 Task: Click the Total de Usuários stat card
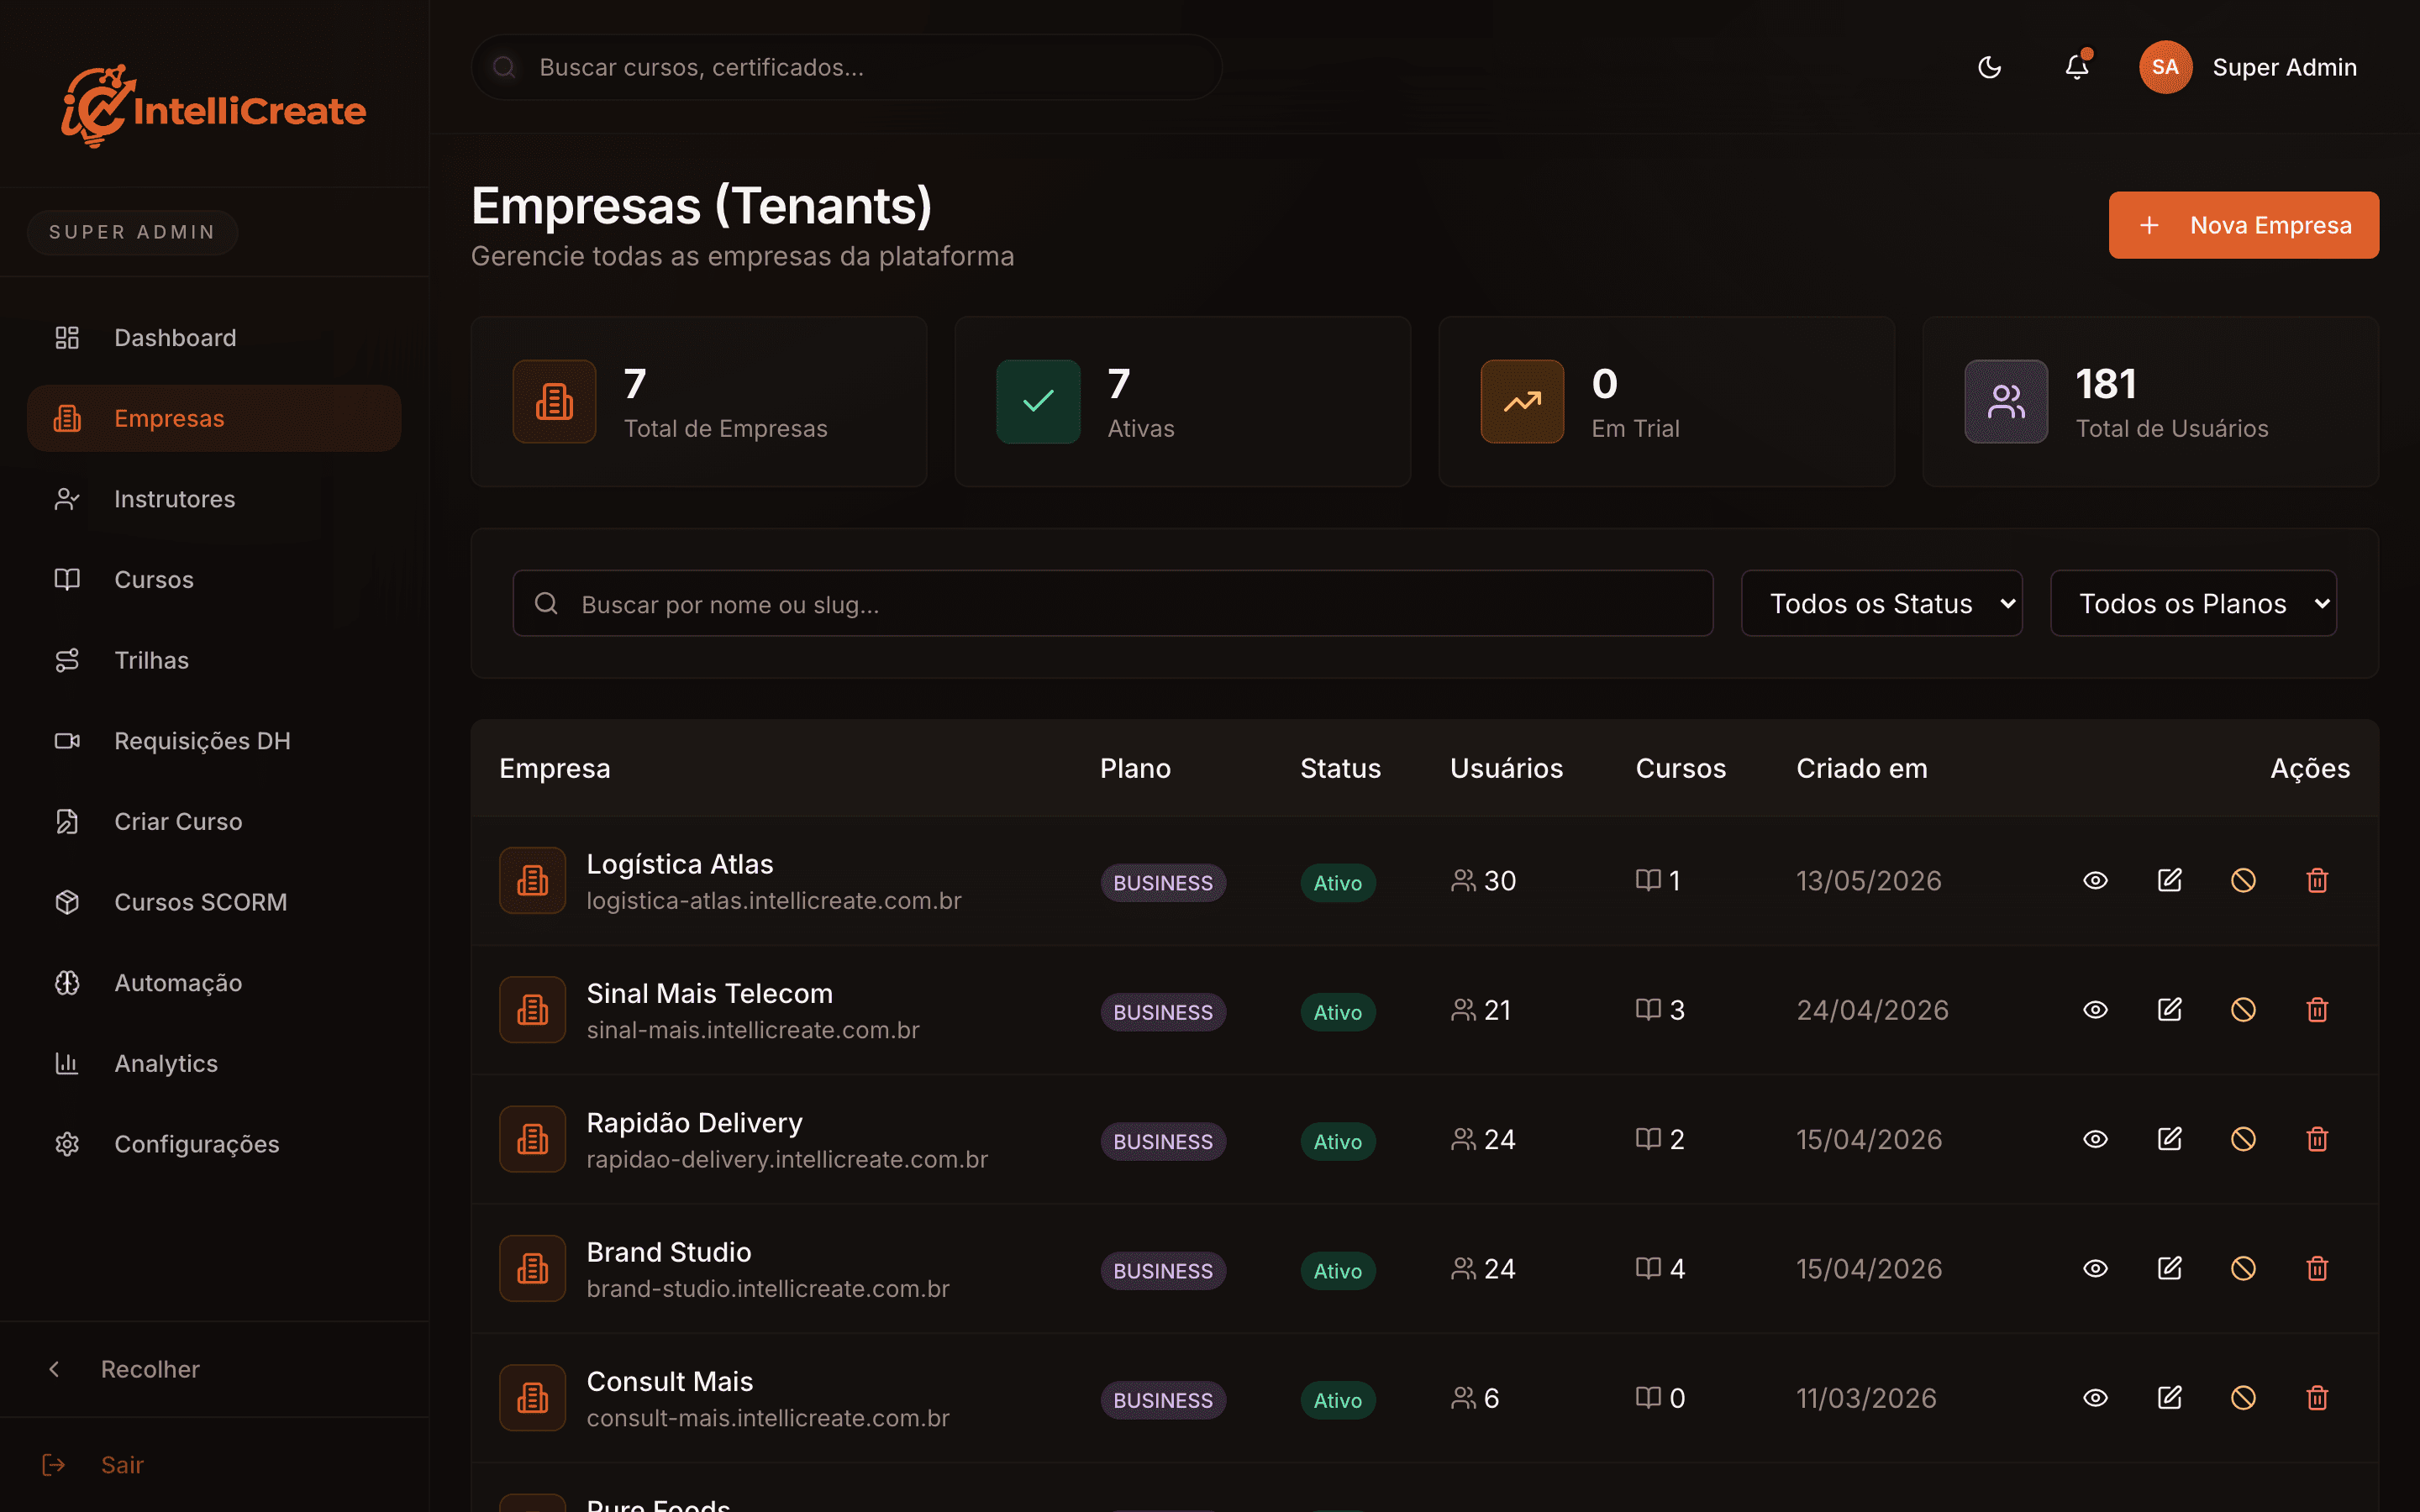2150,402
